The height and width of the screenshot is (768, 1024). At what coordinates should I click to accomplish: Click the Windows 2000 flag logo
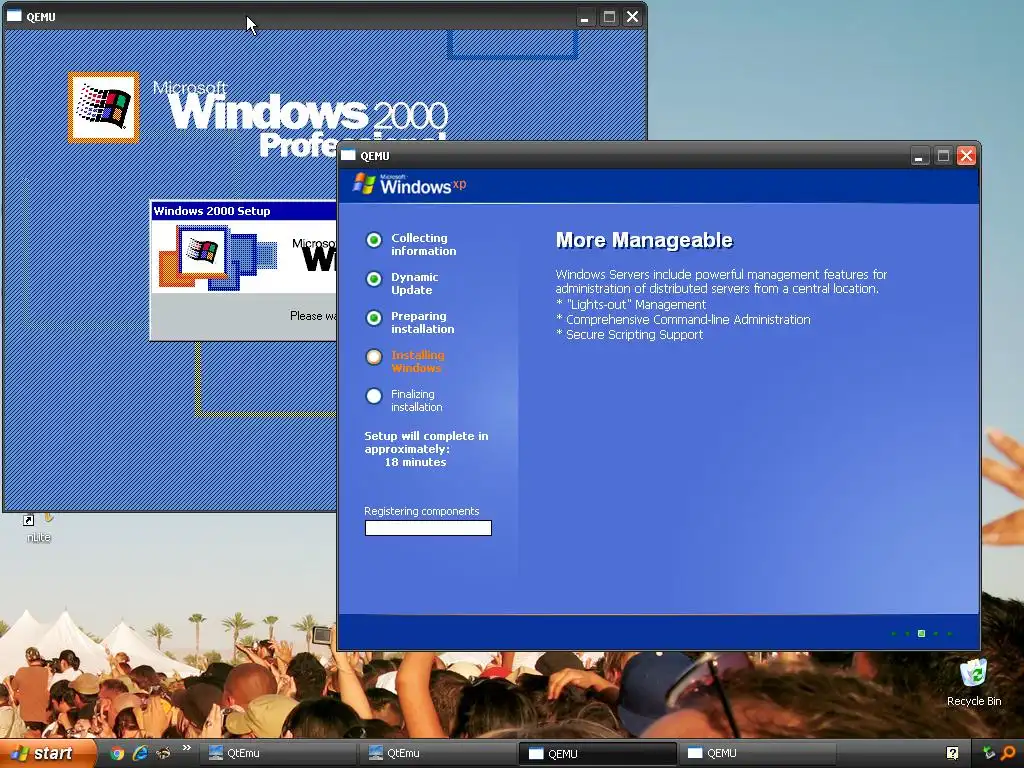point(103,107)
